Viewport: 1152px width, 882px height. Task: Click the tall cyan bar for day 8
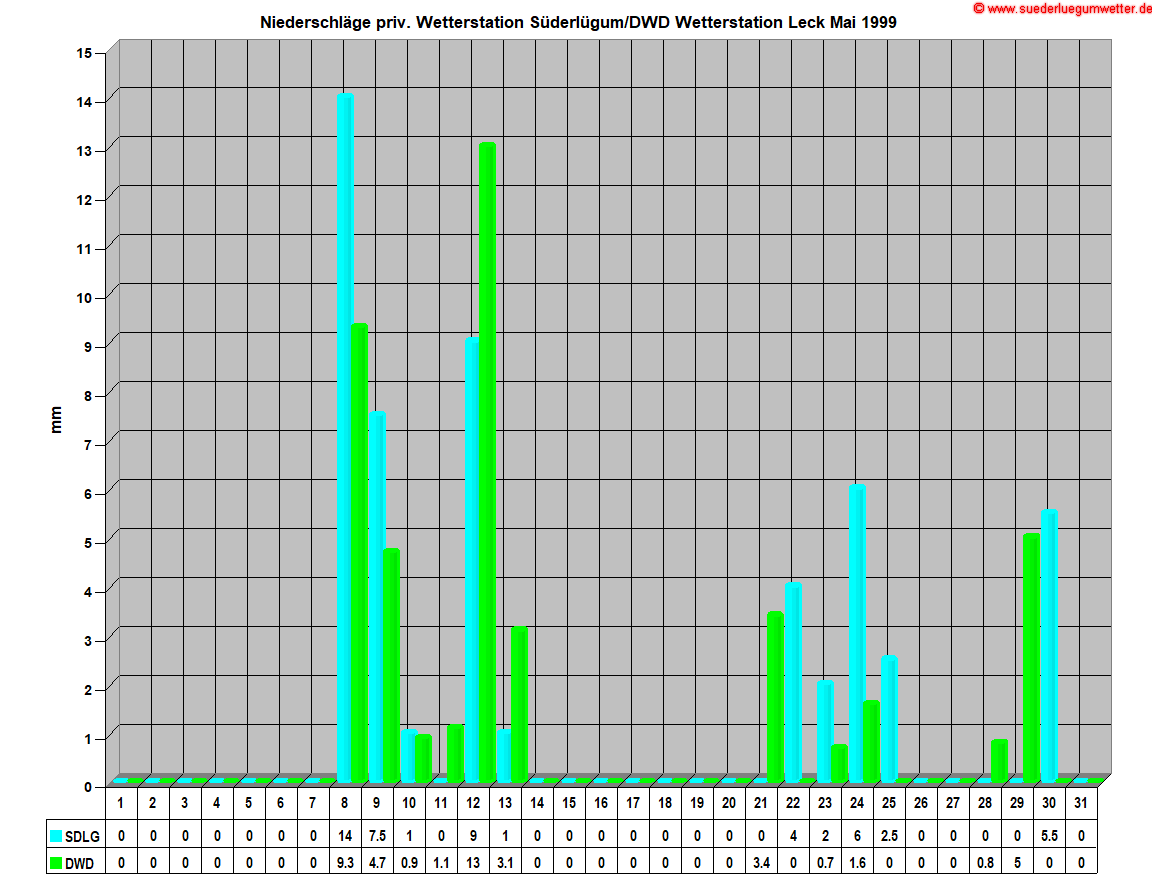(x=345, y=440)
